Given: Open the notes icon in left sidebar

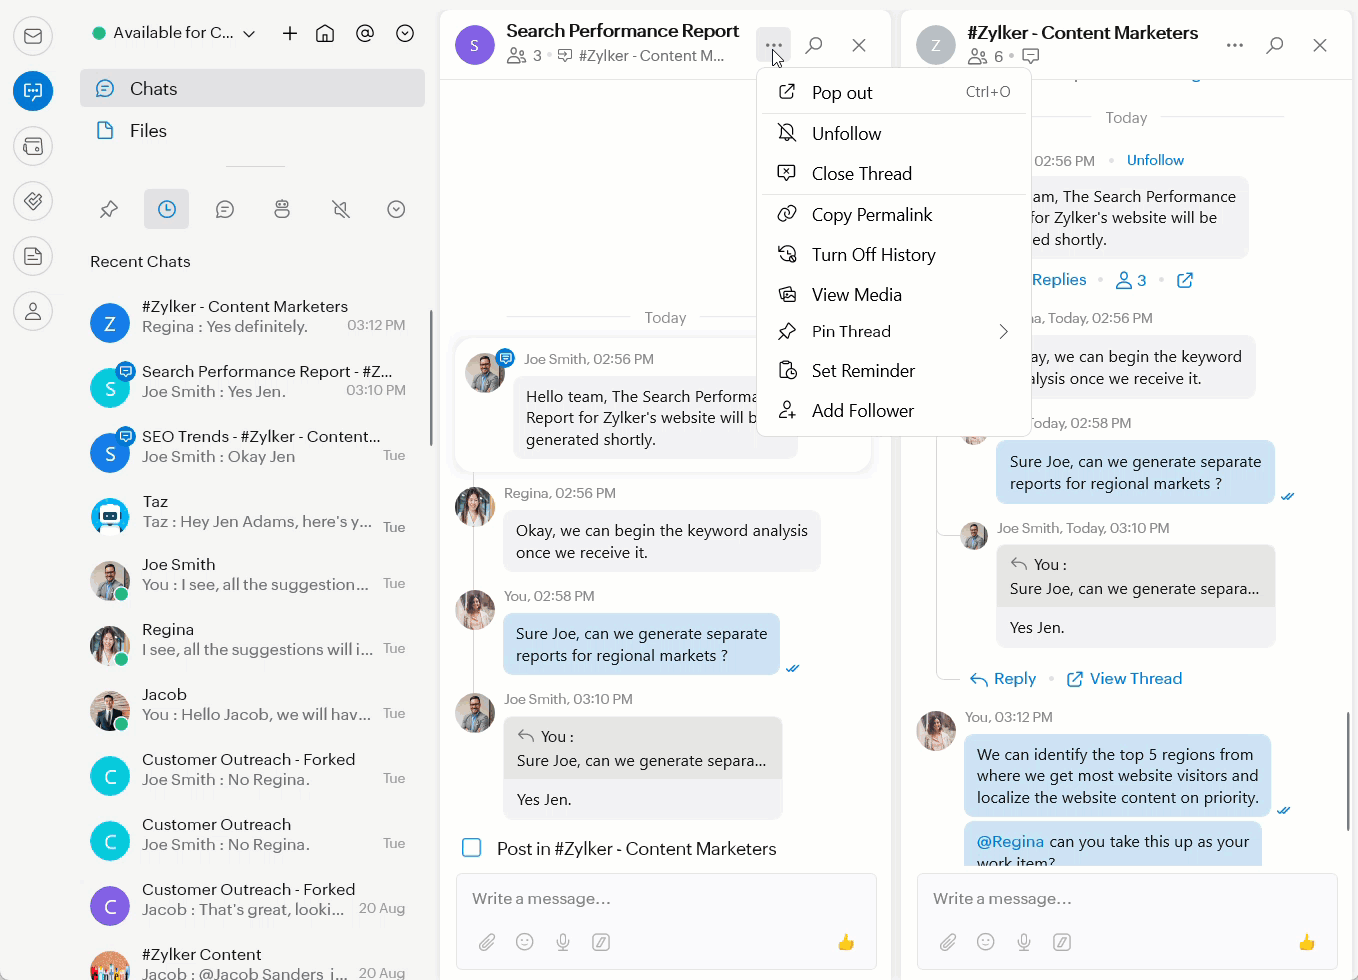Looking at the screenshot, I should [x=33, y=256].
